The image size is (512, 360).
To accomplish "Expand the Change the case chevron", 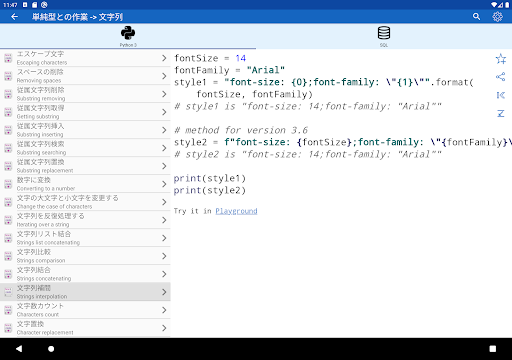I will [x=164, y=202].
